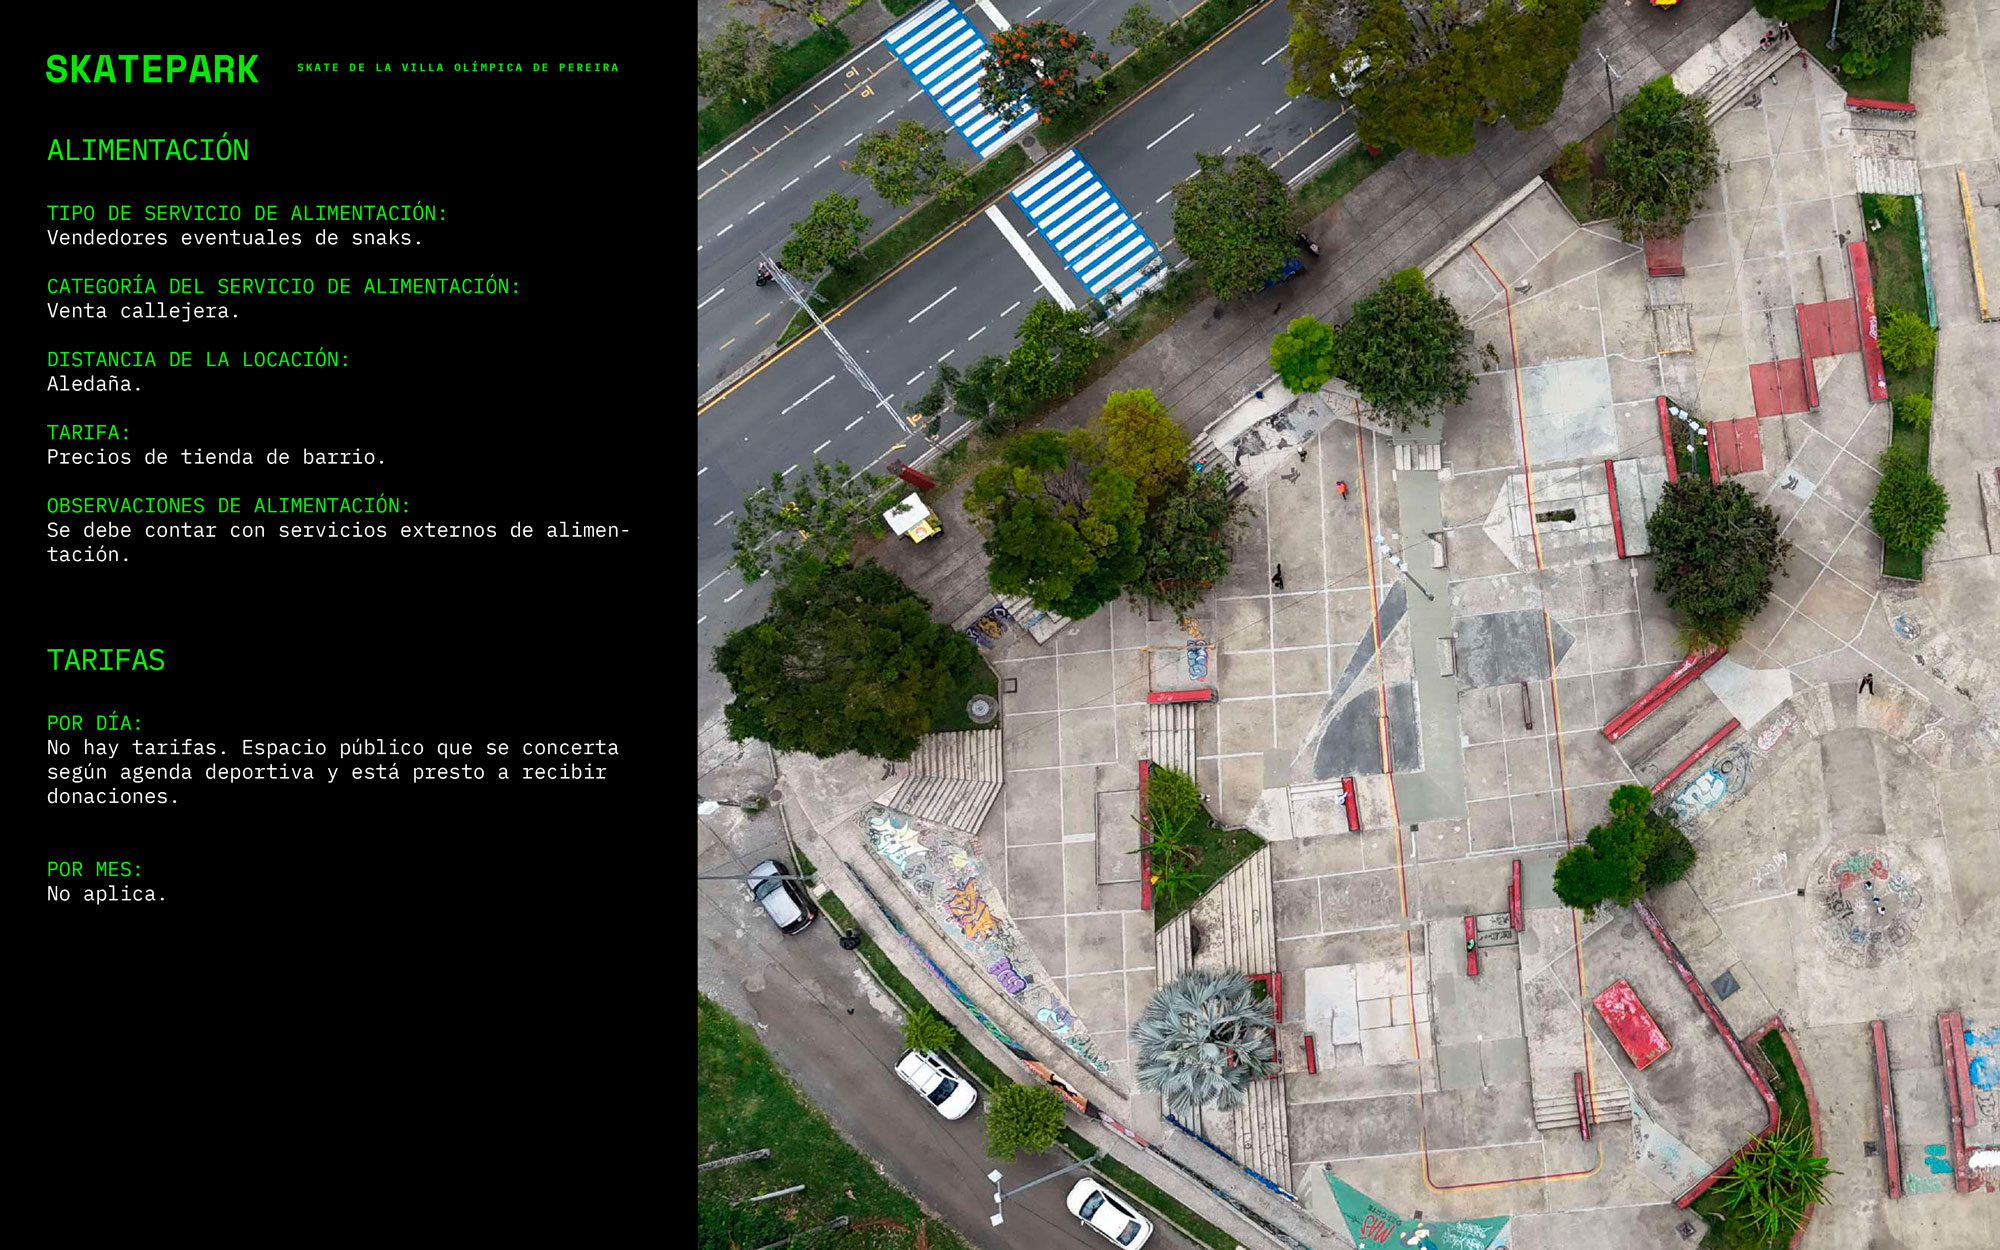Click the TARIFA label
This screenshot has width=2000, height=1250.
coord(89,432)
